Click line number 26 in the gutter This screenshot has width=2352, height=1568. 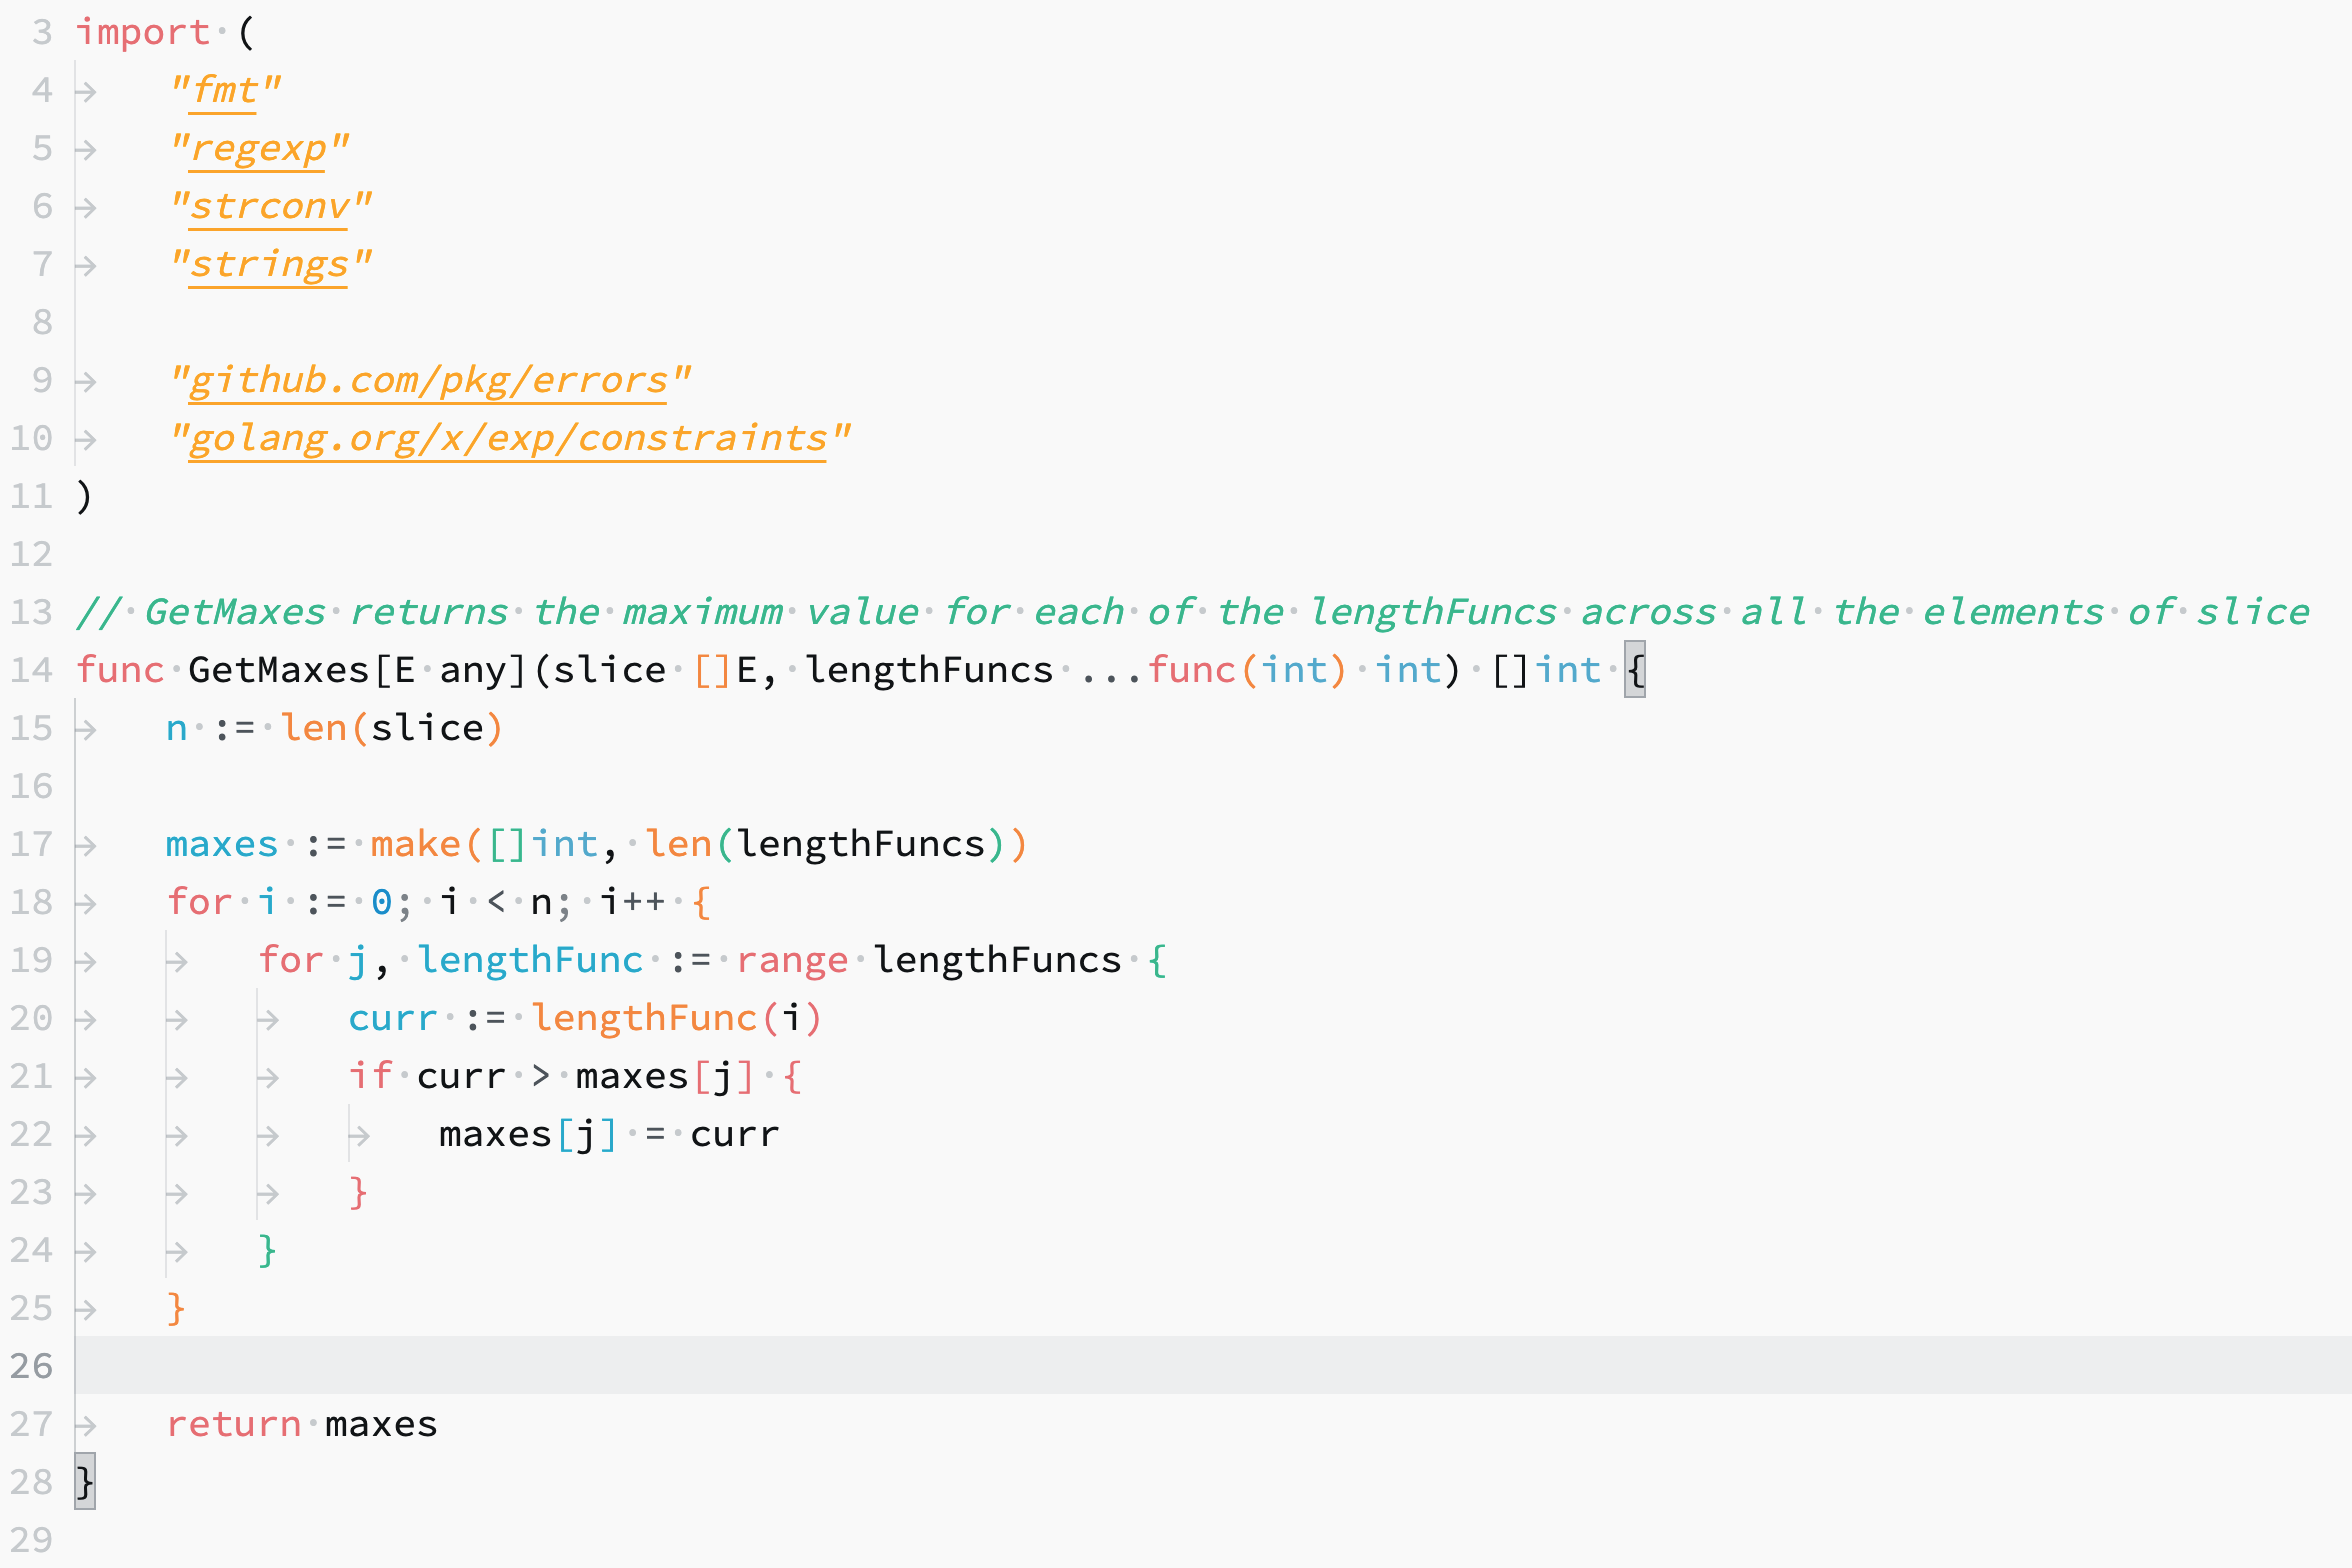31,1366
